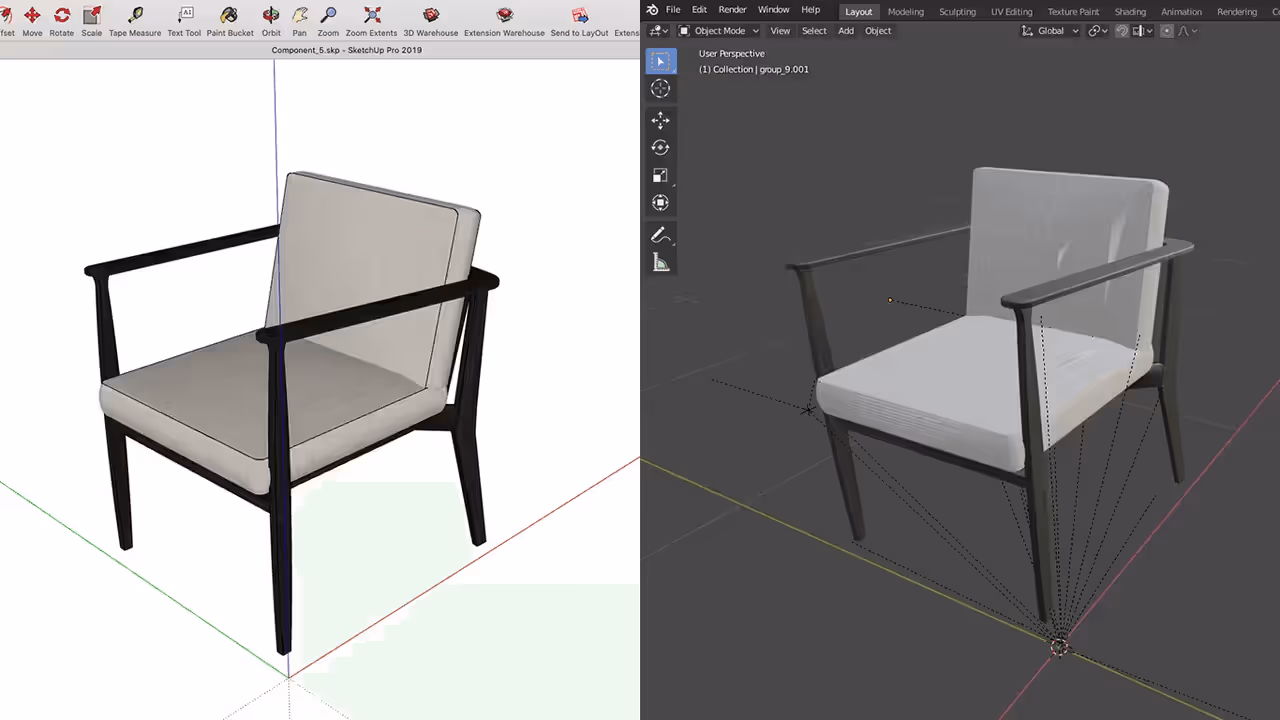Toggle proportional editing in Blender header
The image size is (1280, 720).
(x=1167, y=31)
